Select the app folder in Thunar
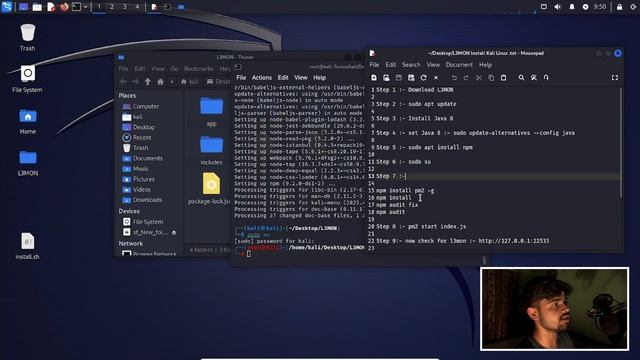 coord(211,111)
